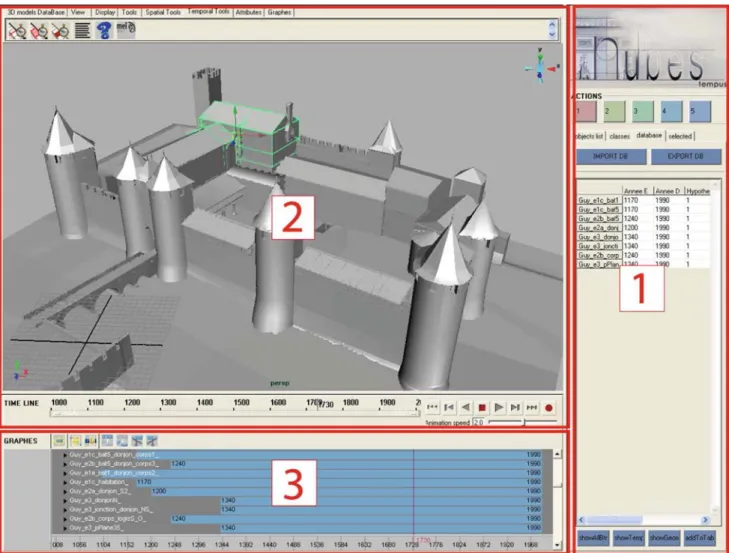
Task: Stop the animation playback
Action: pos(482,407)
